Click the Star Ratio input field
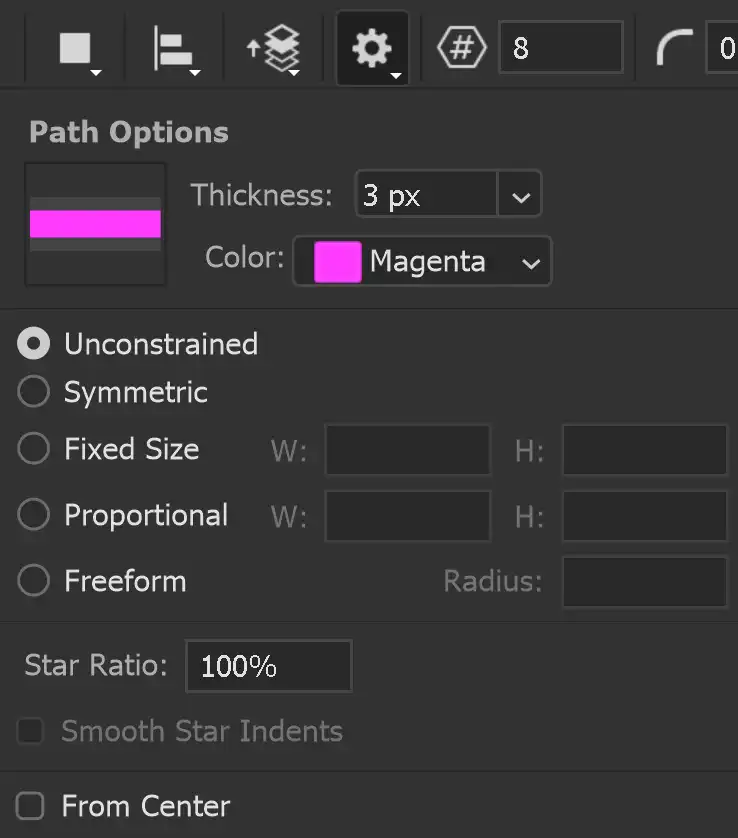 click(268, 665)
